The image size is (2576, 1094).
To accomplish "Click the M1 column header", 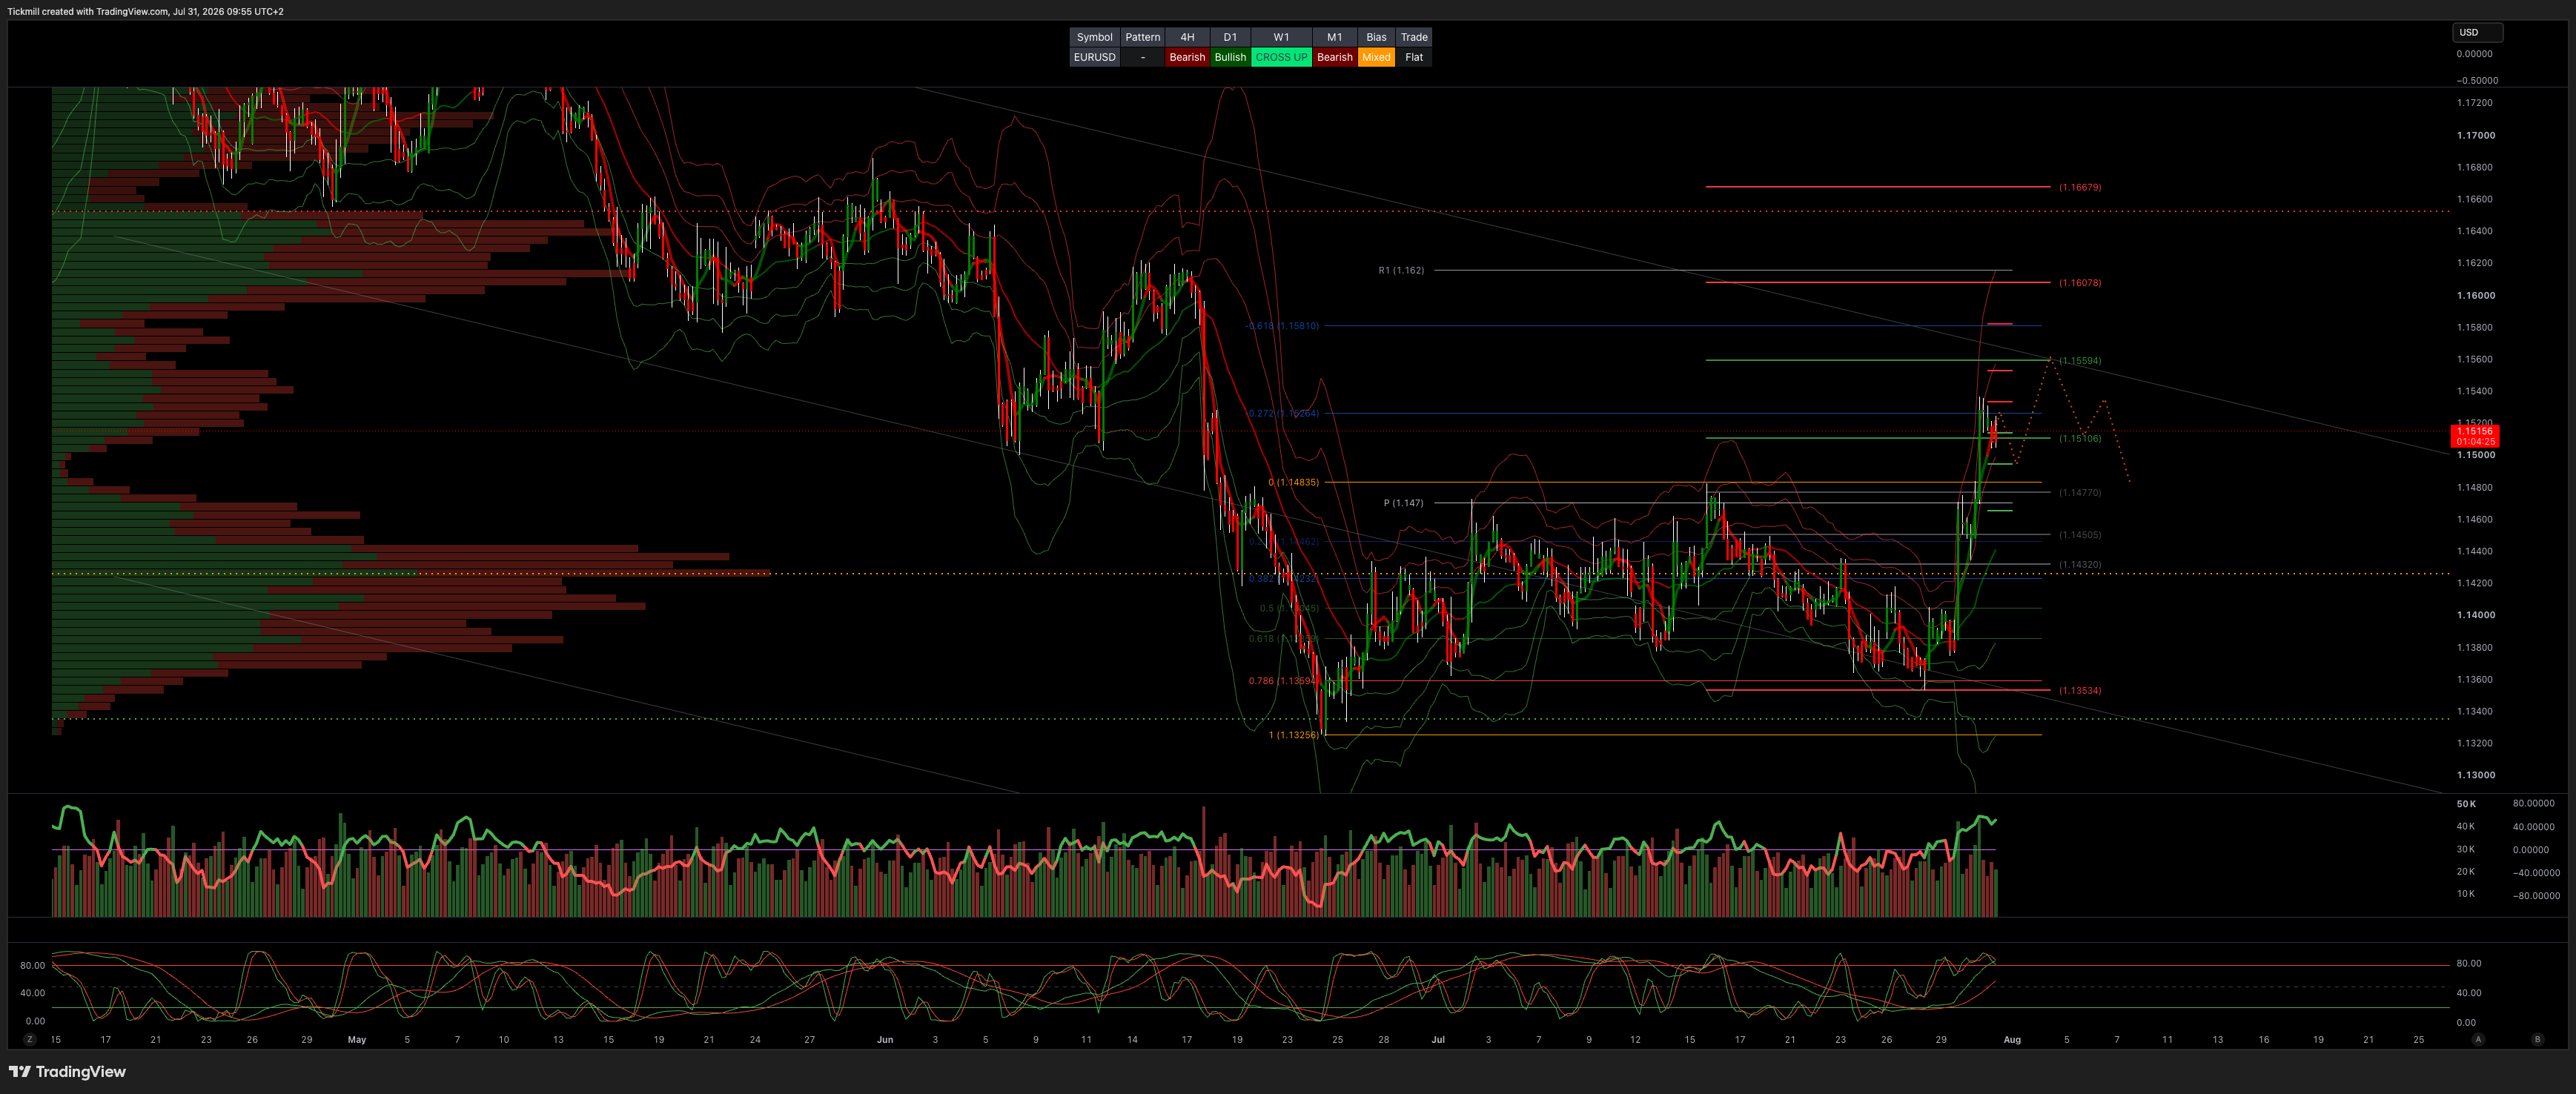I will point(1334,37).
